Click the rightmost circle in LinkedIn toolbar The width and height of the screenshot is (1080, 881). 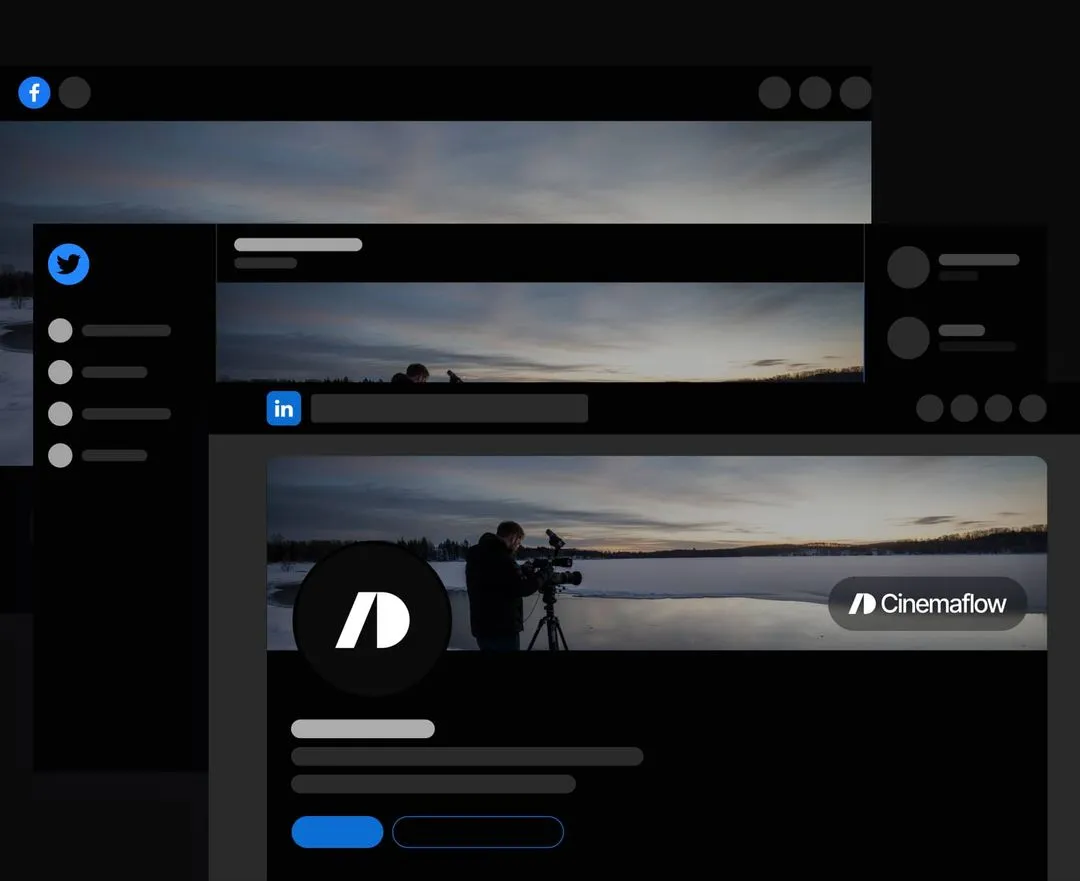coord(1031,408)
